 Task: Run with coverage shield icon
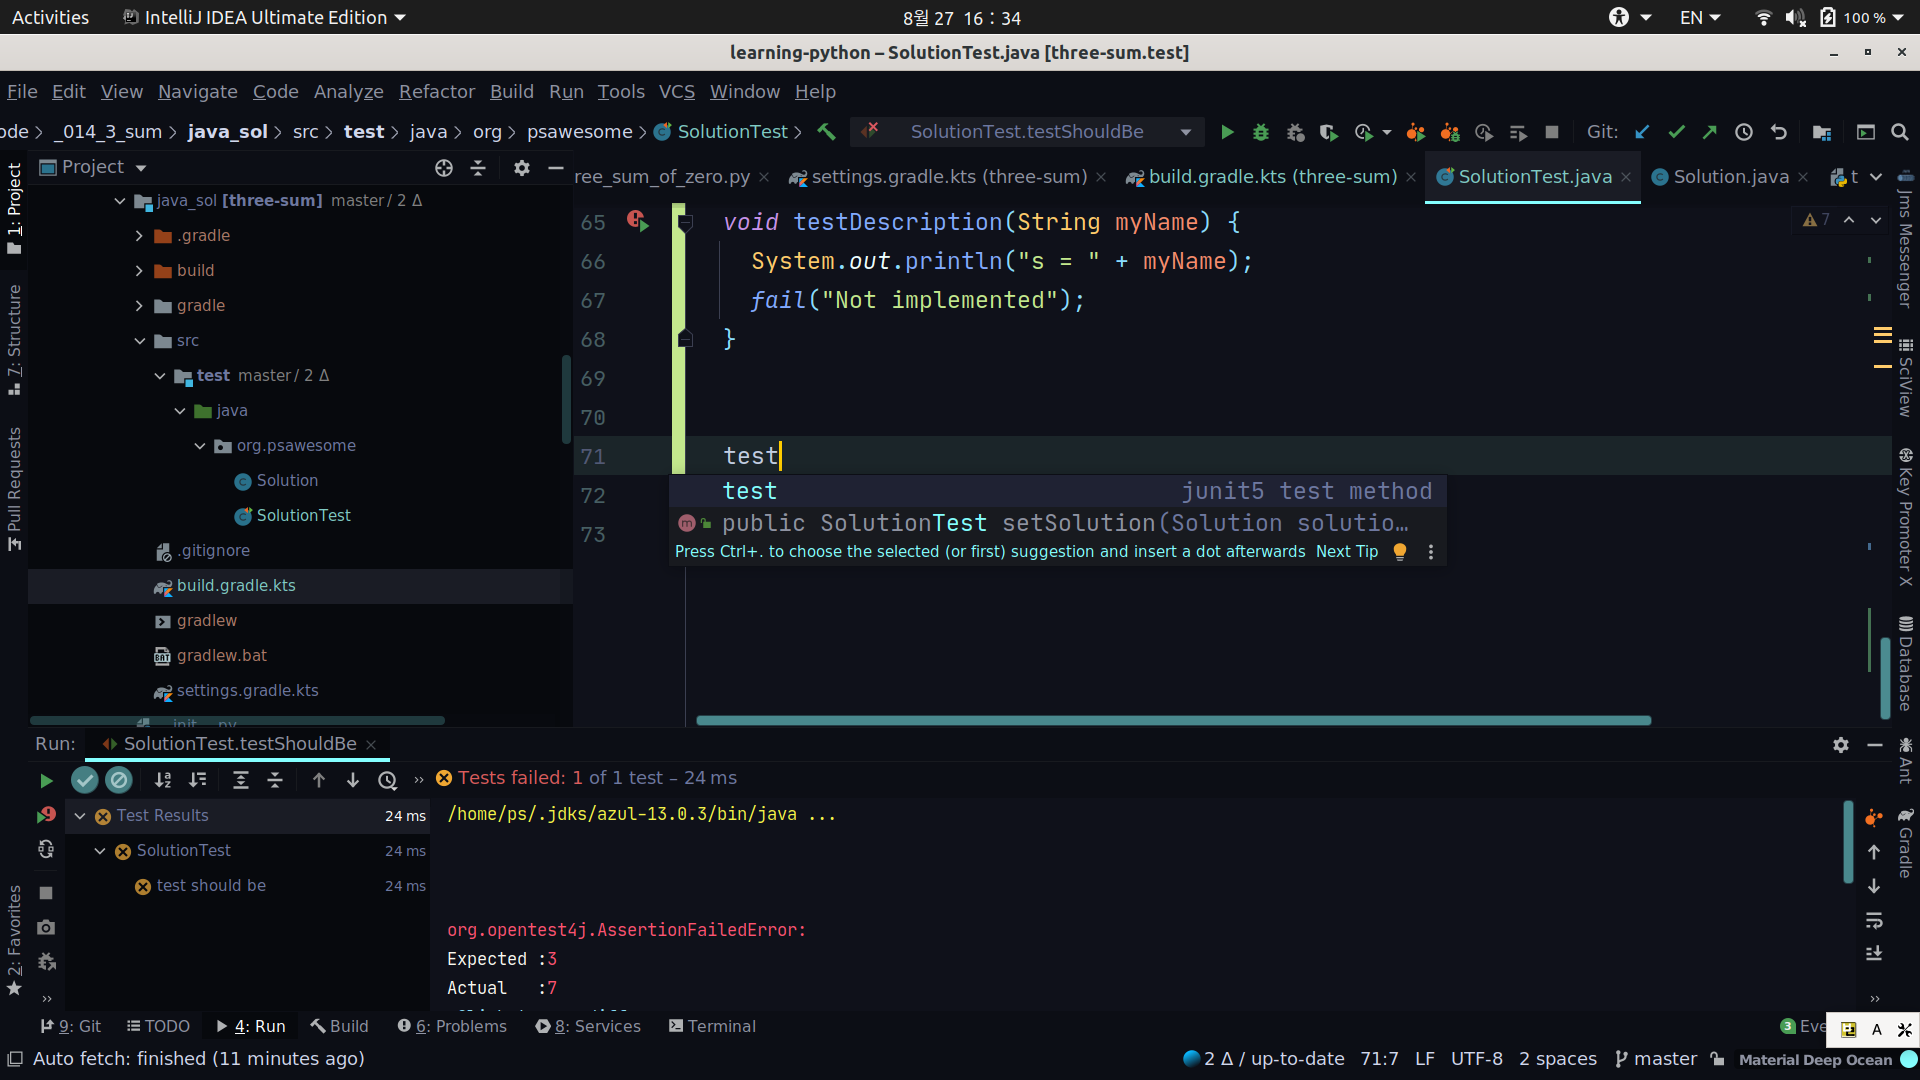[x=1328, y=132]
